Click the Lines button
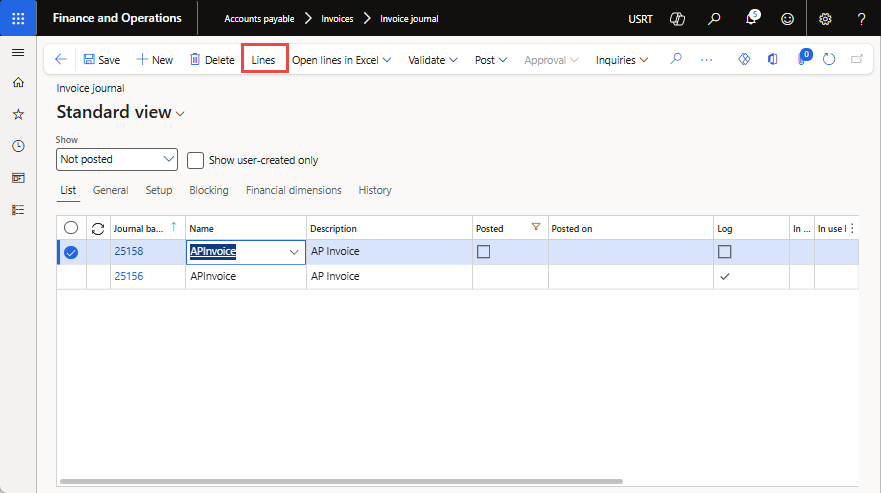The image size is (881, 493). 264,60
